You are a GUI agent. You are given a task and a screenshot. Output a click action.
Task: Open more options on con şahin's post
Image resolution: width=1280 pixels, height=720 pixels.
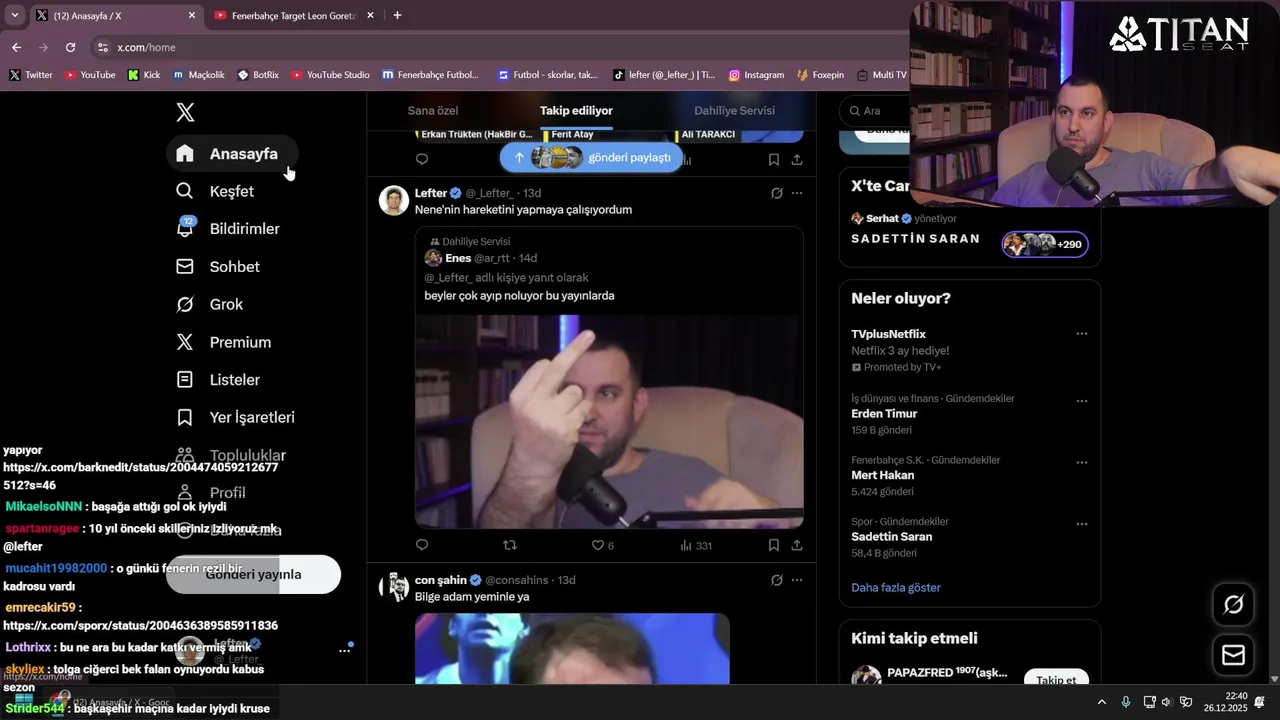[x=797, y=580]
